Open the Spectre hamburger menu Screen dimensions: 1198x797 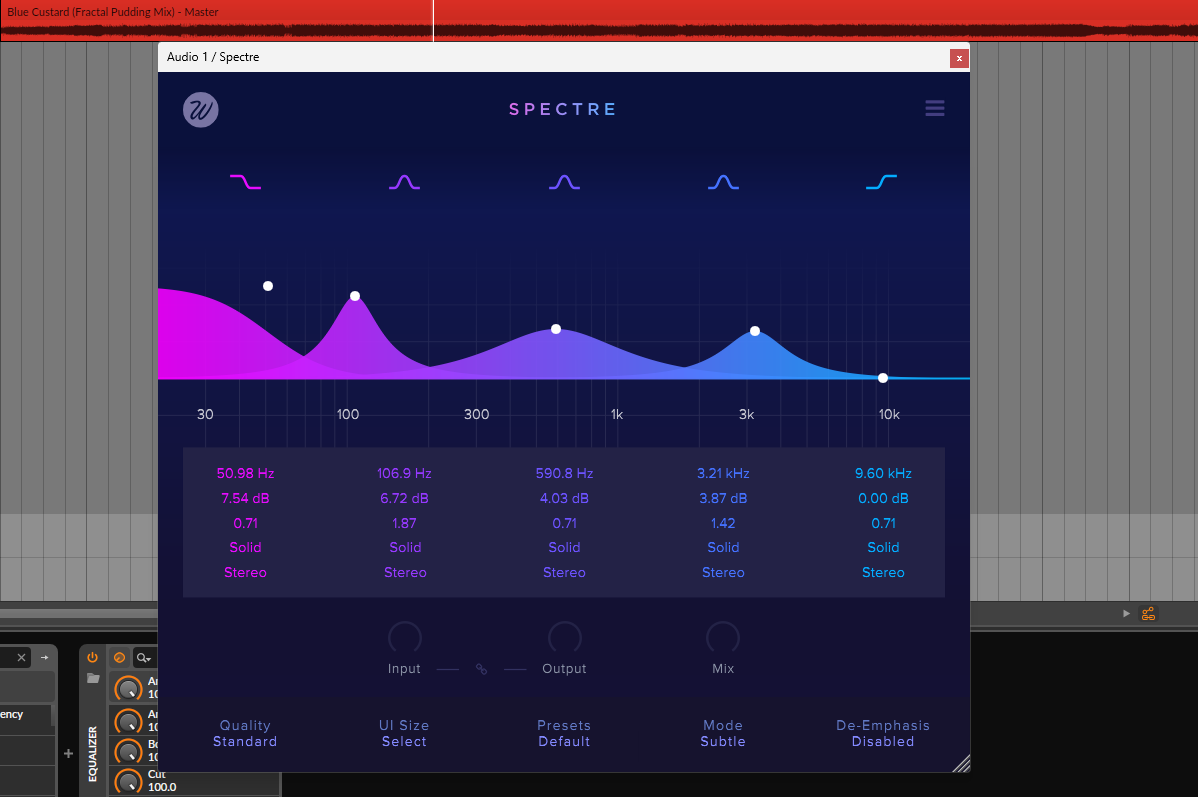coord(934,108)
